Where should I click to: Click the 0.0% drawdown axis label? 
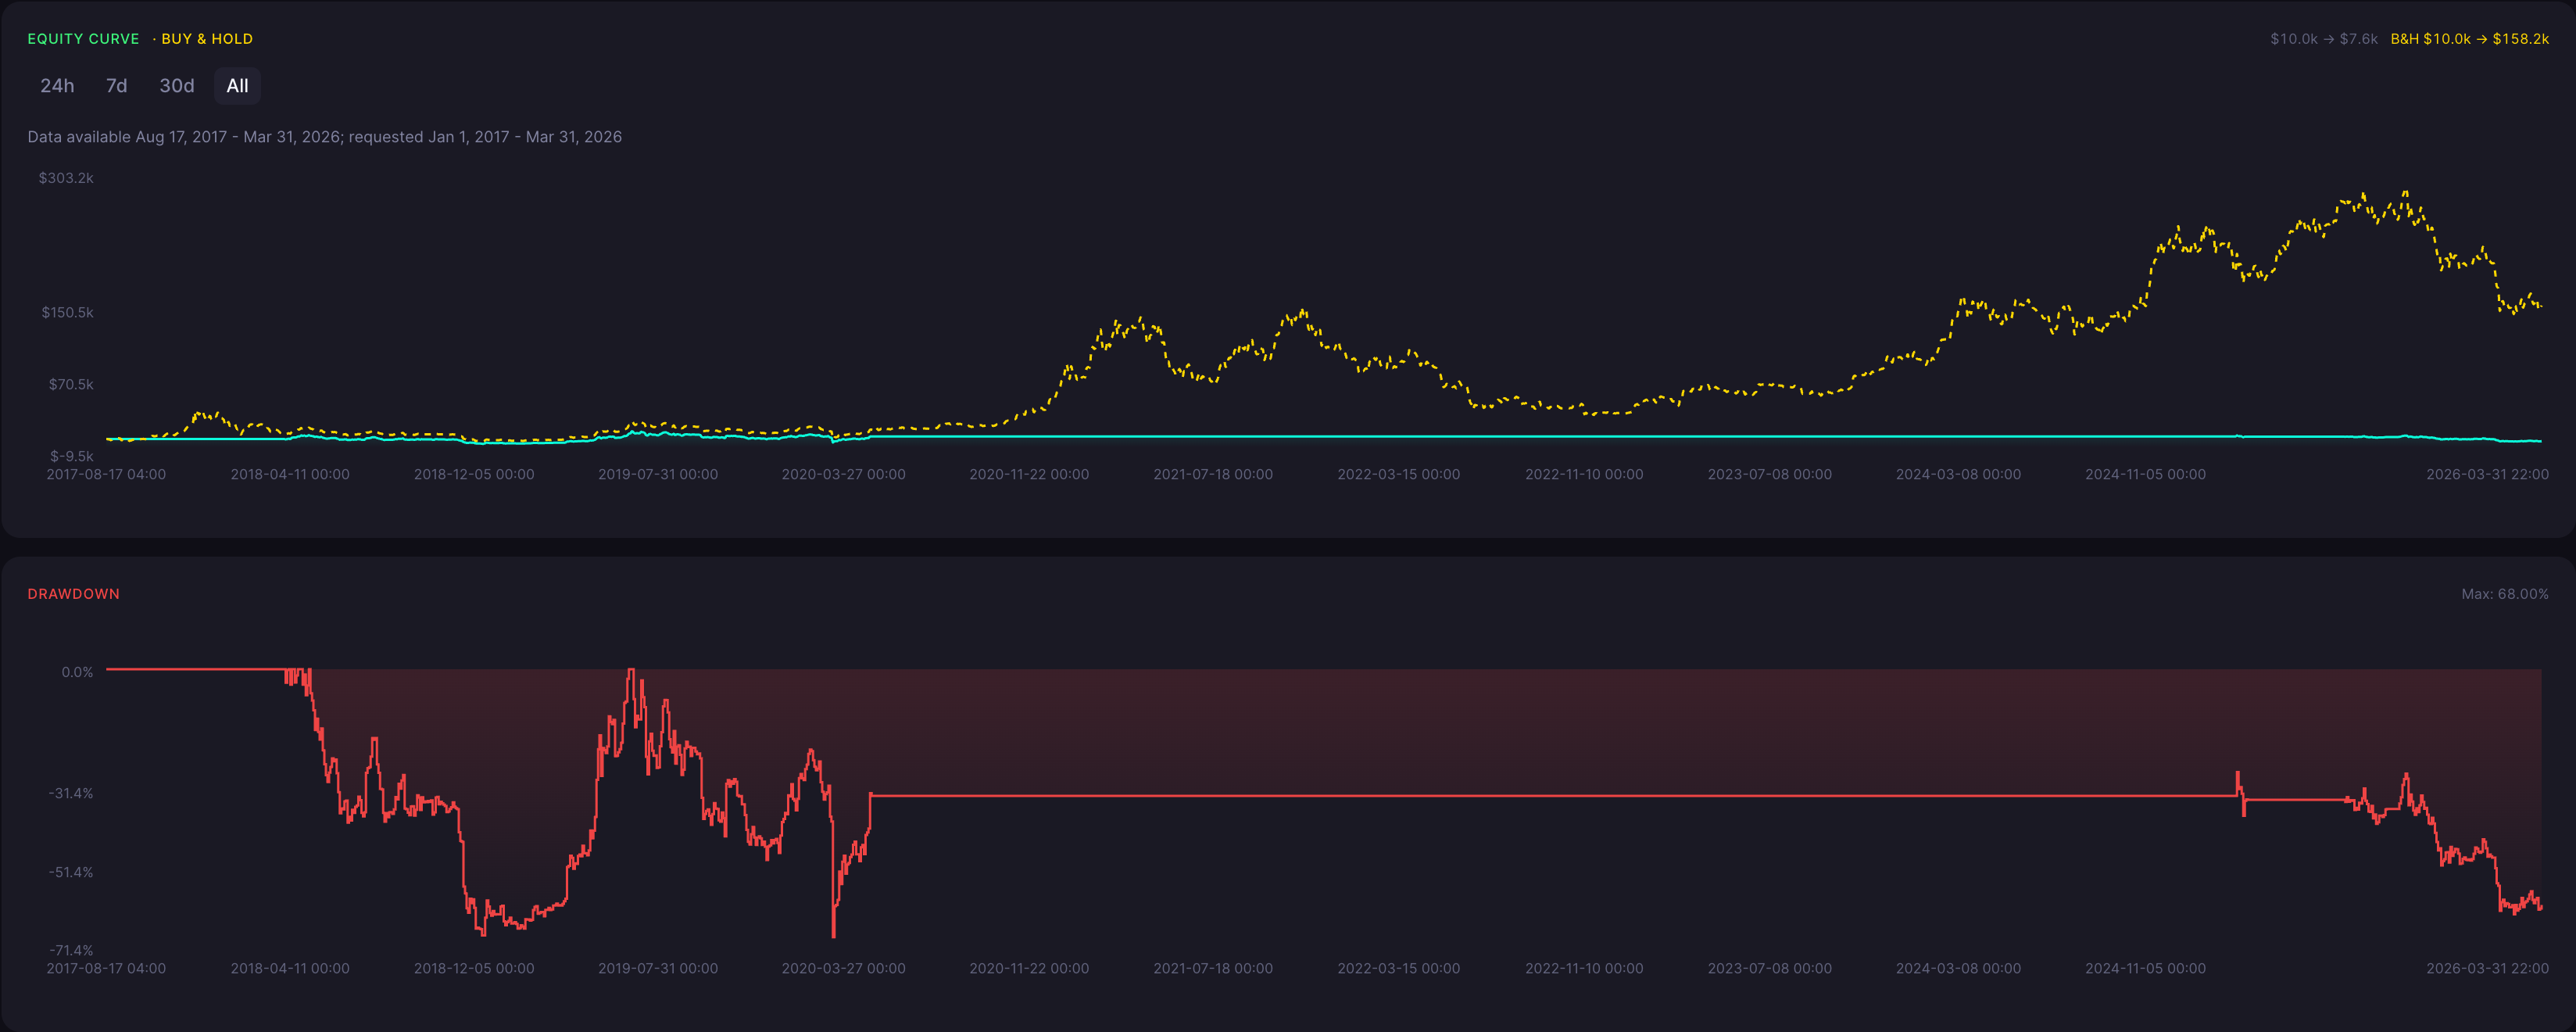coord(77,672)
